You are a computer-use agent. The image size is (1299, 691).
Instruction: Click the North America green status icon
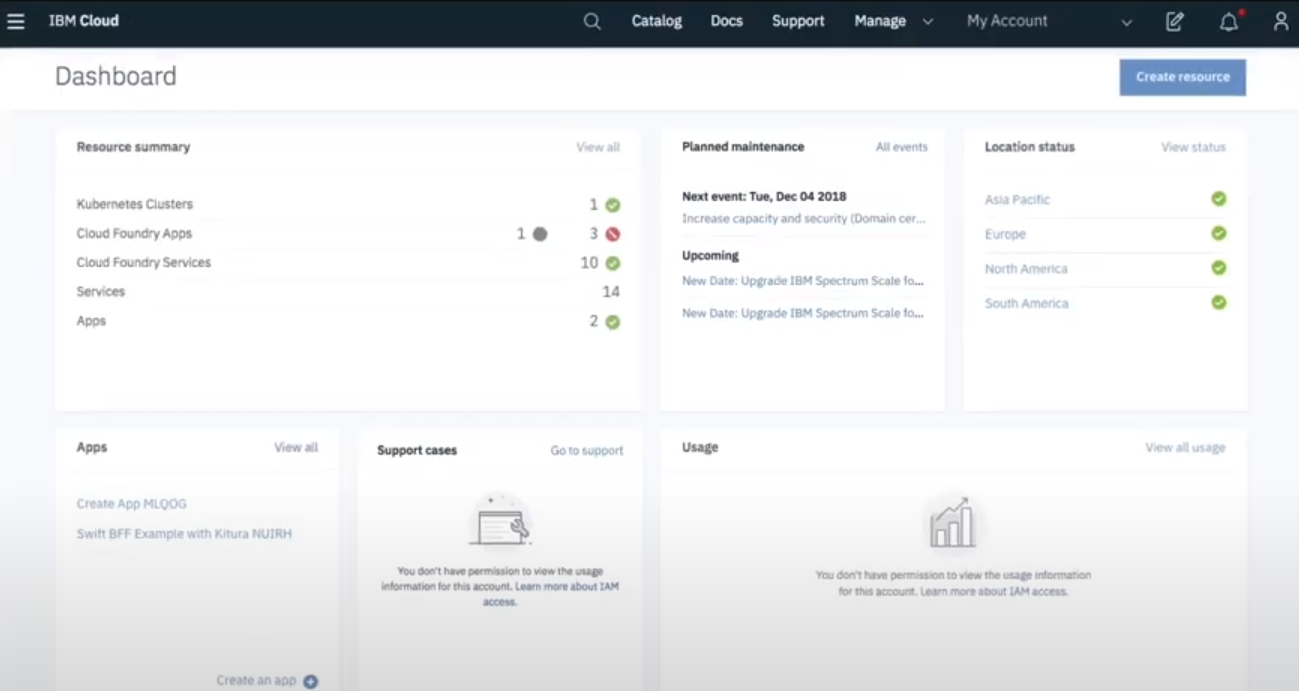1219,268
